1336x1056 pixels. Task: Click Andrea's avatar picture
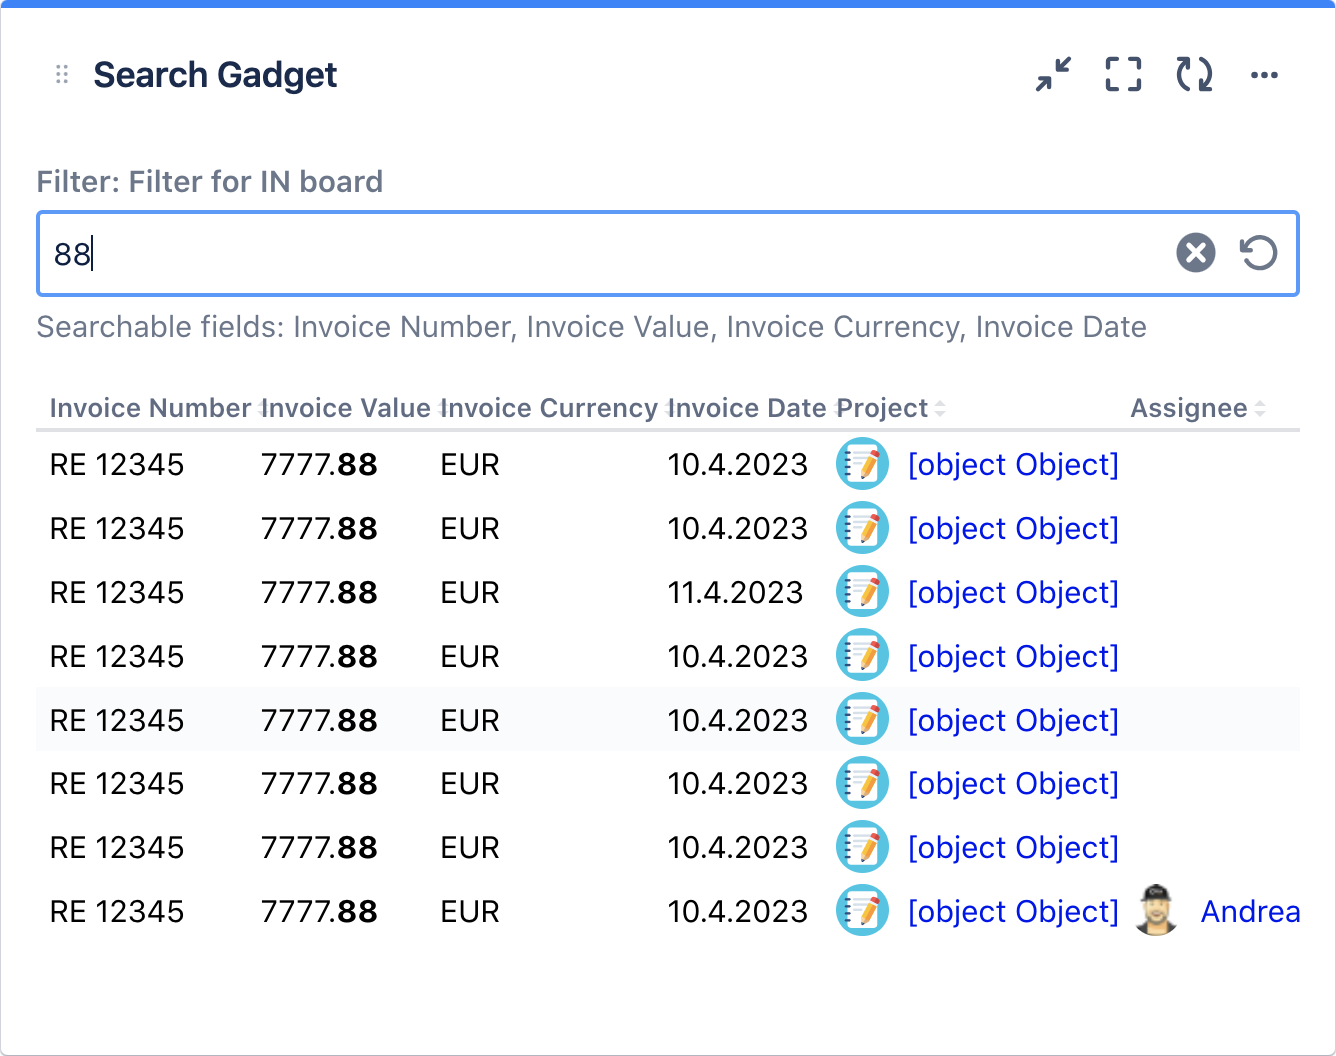tap(1157, 911)
